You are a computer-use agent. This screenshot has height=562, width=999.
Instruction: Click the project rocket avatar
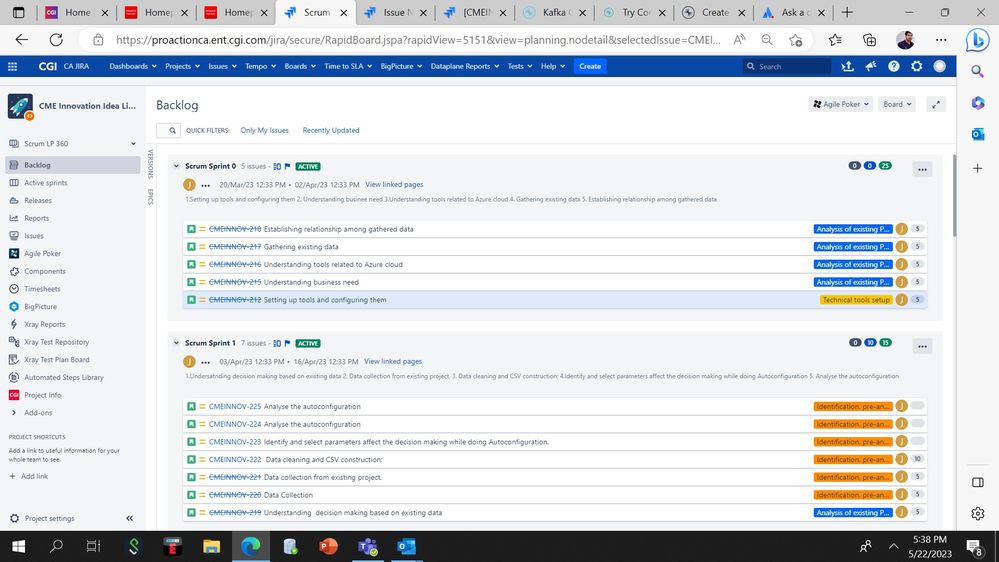(20, 106)
